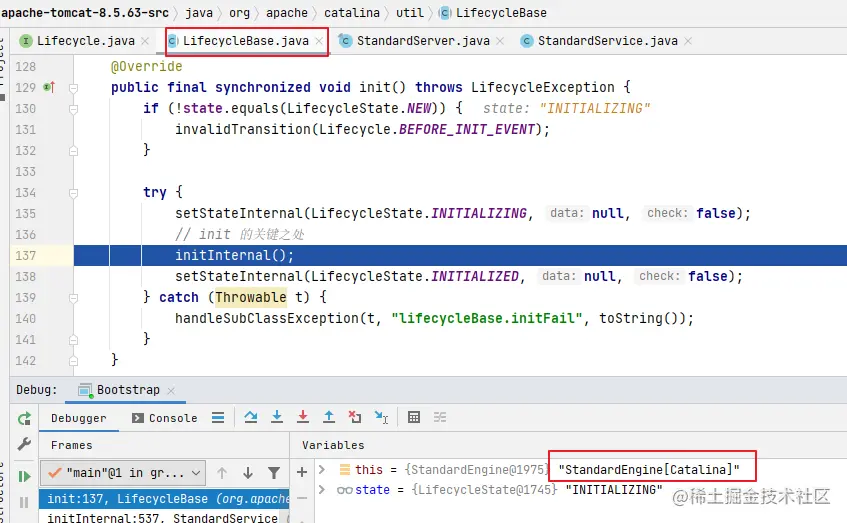847x523 pixels.
Task: Select the Bootstrap debug tab
Action: (x=128, y=390)
